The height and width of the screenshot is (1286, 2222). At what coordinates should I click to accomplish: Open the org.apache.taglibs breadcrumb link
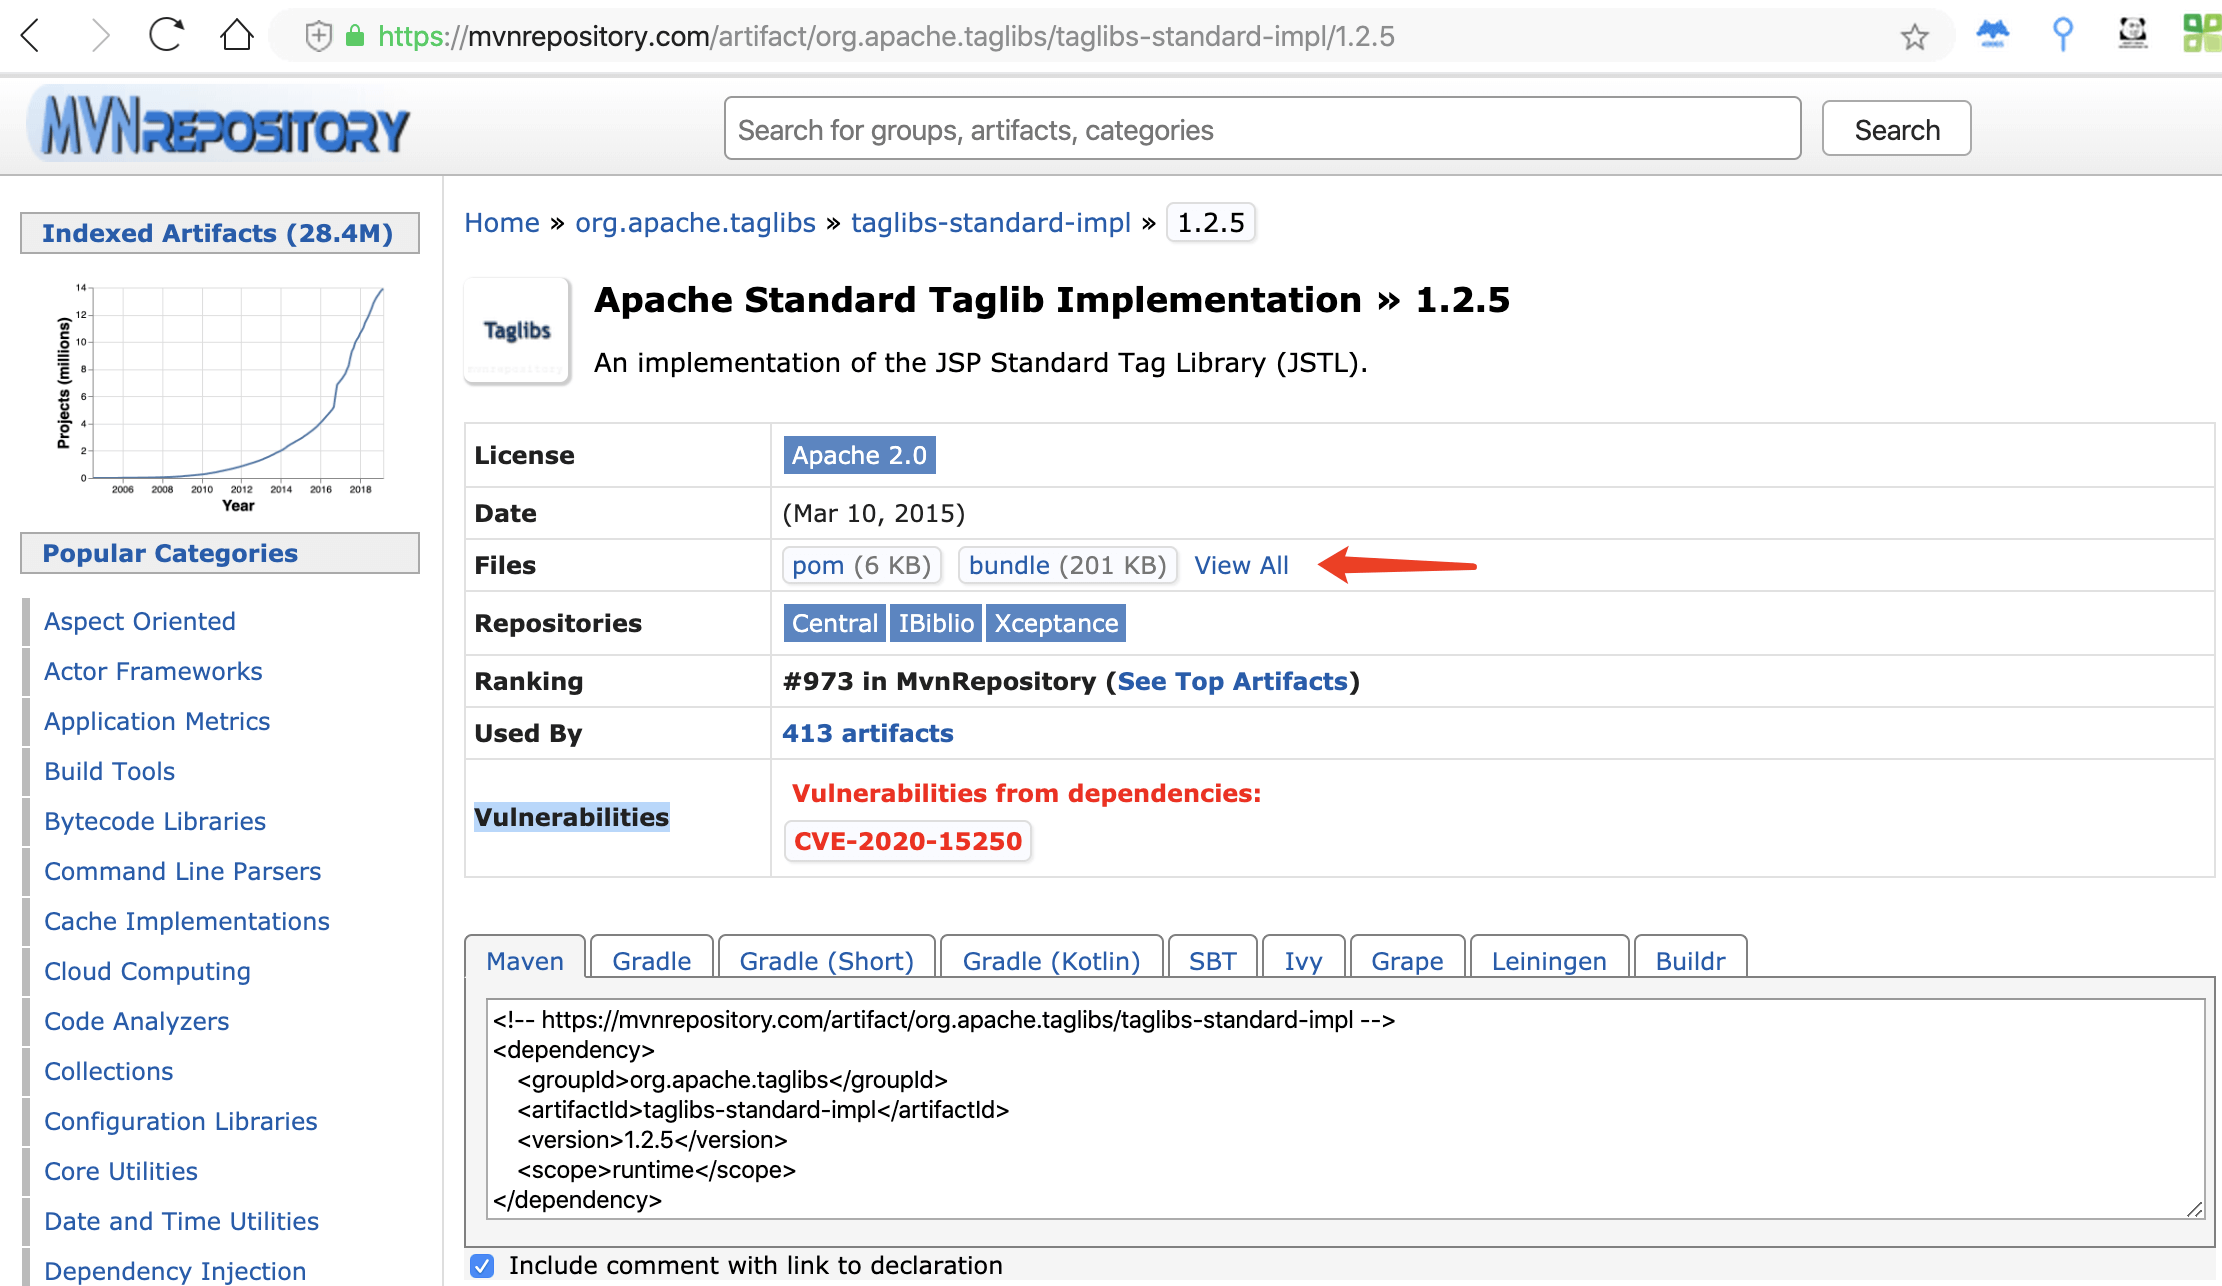tap(695, 222)
